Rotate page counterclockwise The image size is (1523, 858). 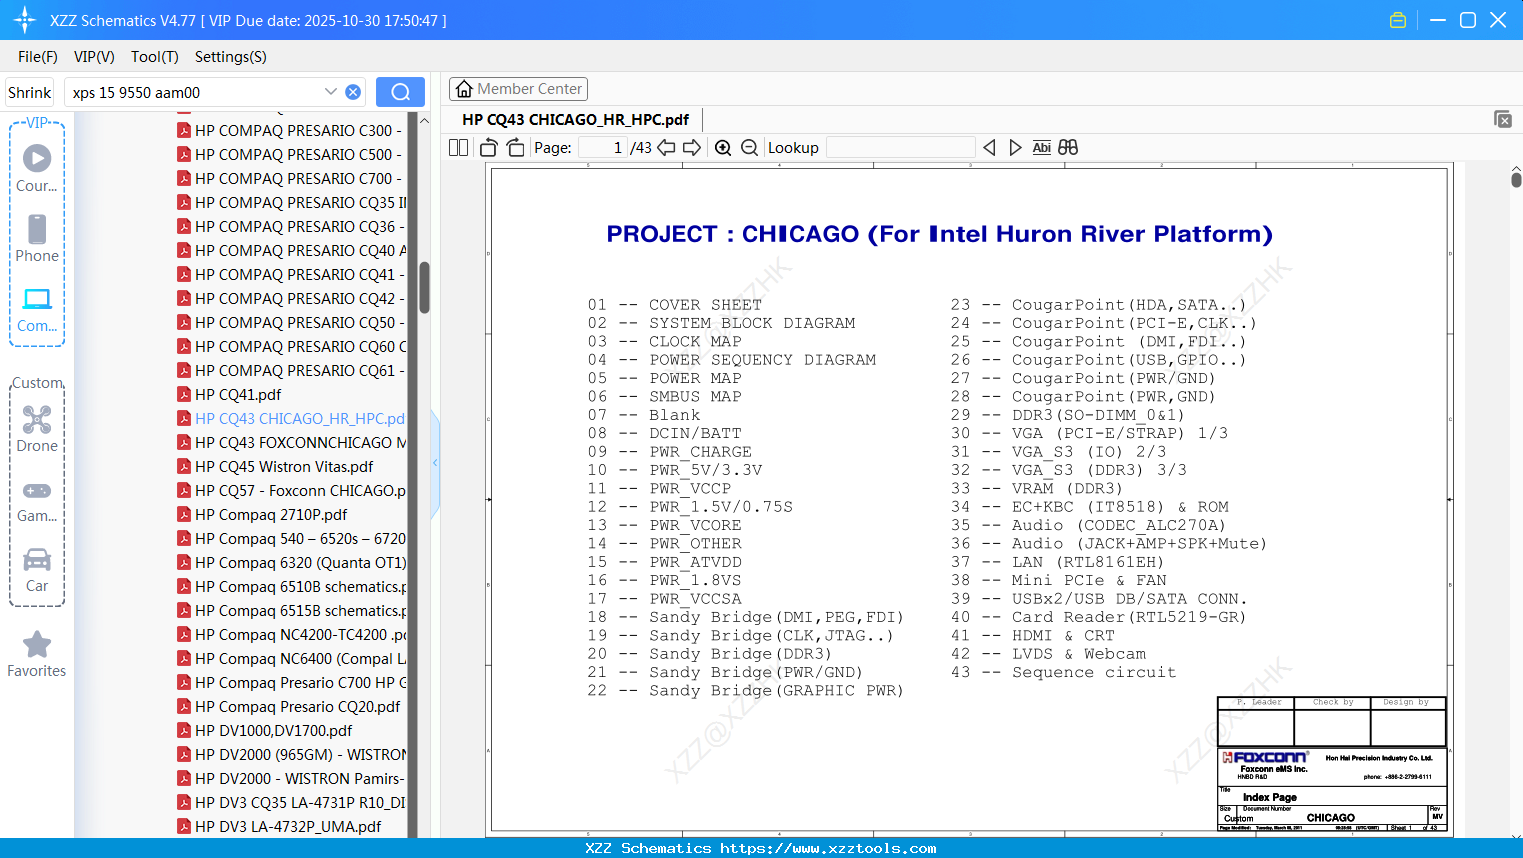pyautogui.click(x=489, y=147)
